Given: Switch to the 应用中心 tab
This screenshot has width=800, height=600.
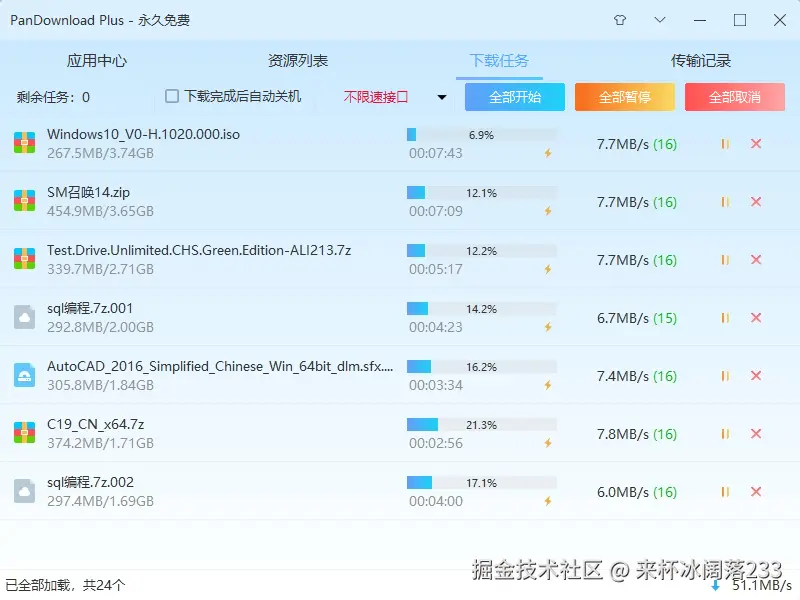Looking at the screenshot, I should coord(96,61).
